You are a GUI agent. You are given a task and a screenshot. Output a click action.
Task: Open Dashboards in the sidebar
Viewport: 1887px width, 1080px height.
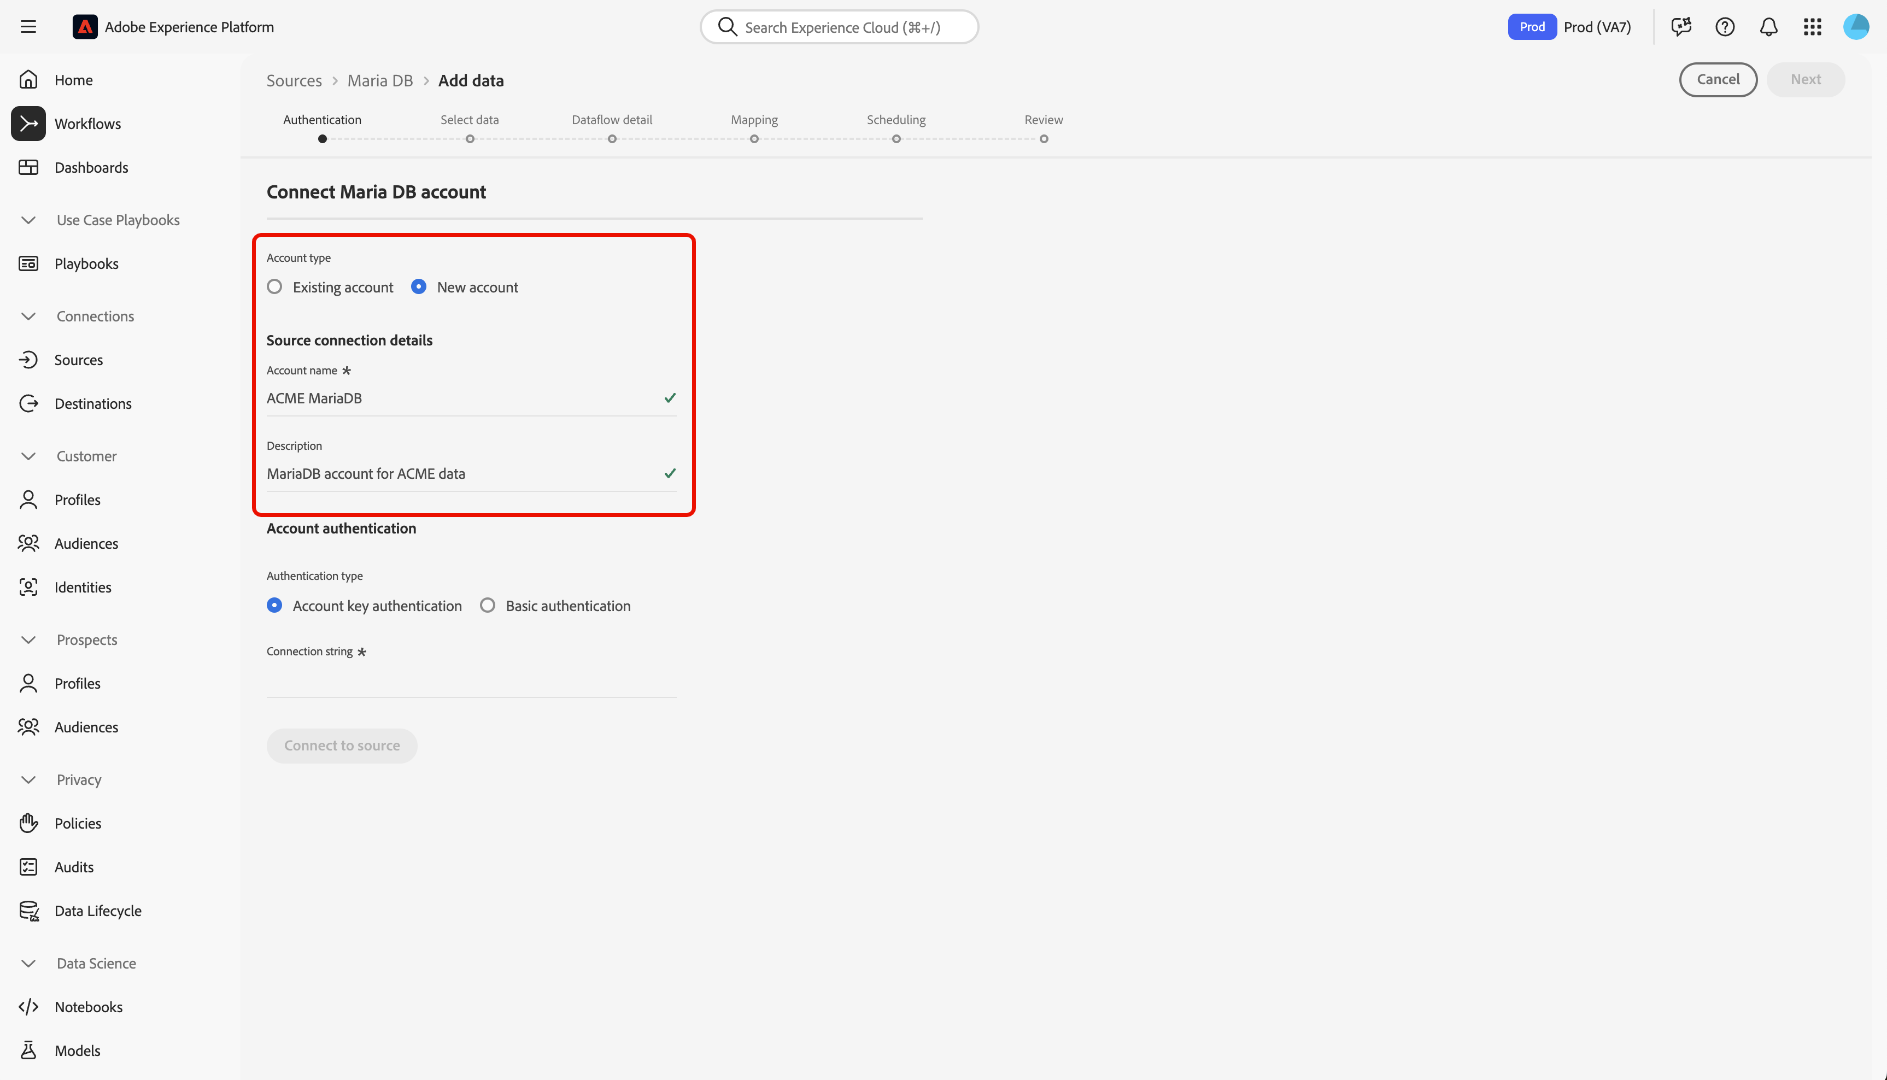pyautogui.click(x=92, y=168)
